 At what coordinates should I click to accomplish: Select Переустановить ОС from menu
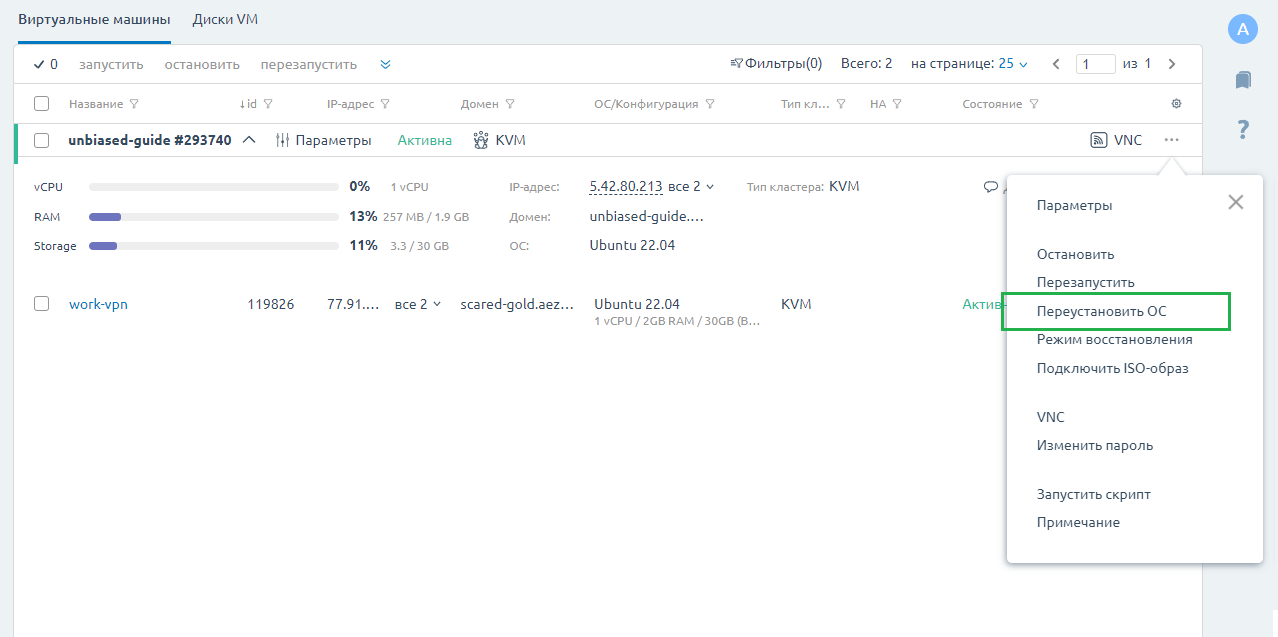click(1101, 311)
